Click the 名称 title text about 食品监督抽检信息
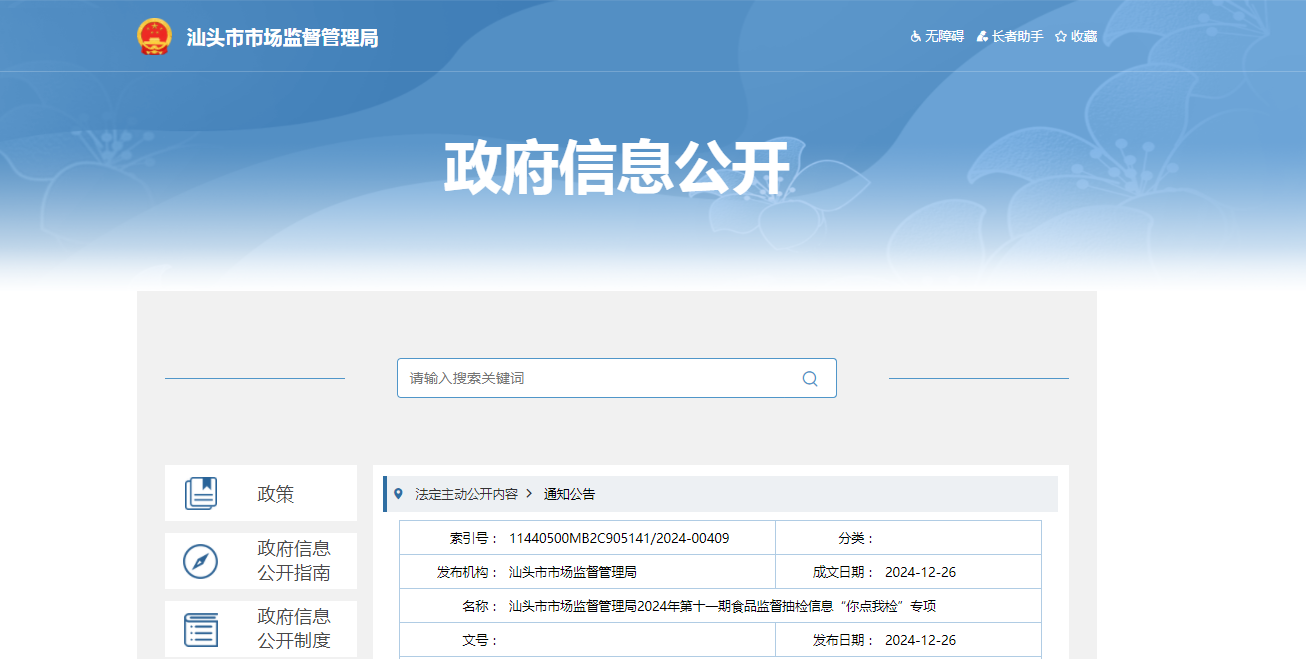 [722, 606]
